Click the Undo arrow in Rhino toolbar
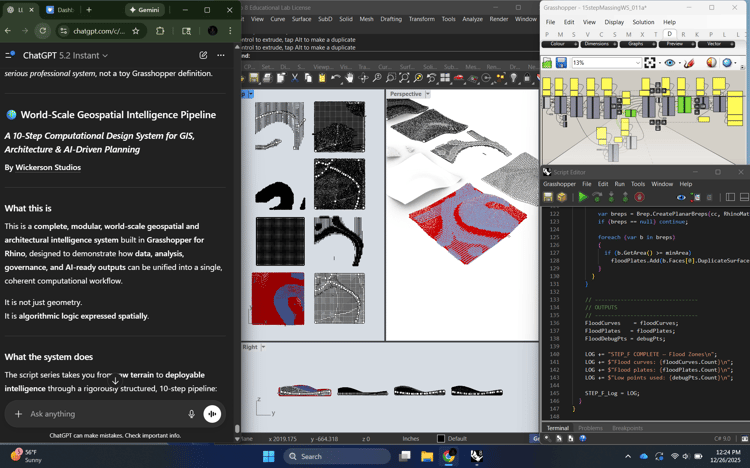The height and width of the screenshot is (468, 750). [x=336, y=78]
